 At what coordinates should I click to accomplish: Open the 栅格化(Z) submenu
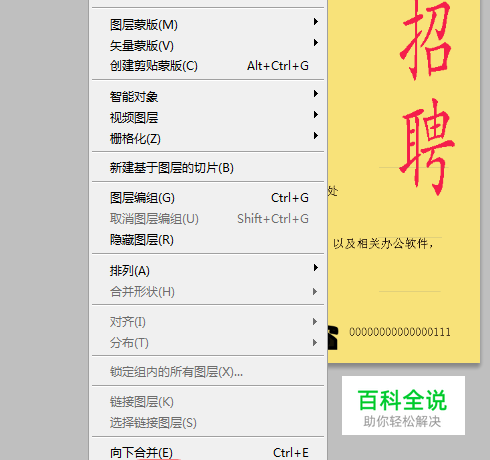208,138
